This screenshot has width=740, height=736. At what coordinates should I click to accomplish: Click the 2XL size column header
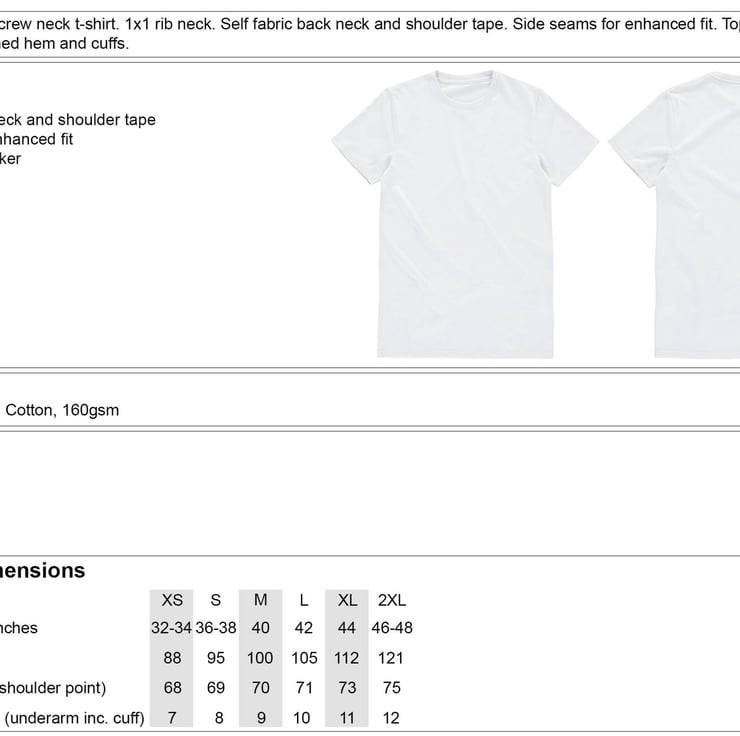pos(392,600)
